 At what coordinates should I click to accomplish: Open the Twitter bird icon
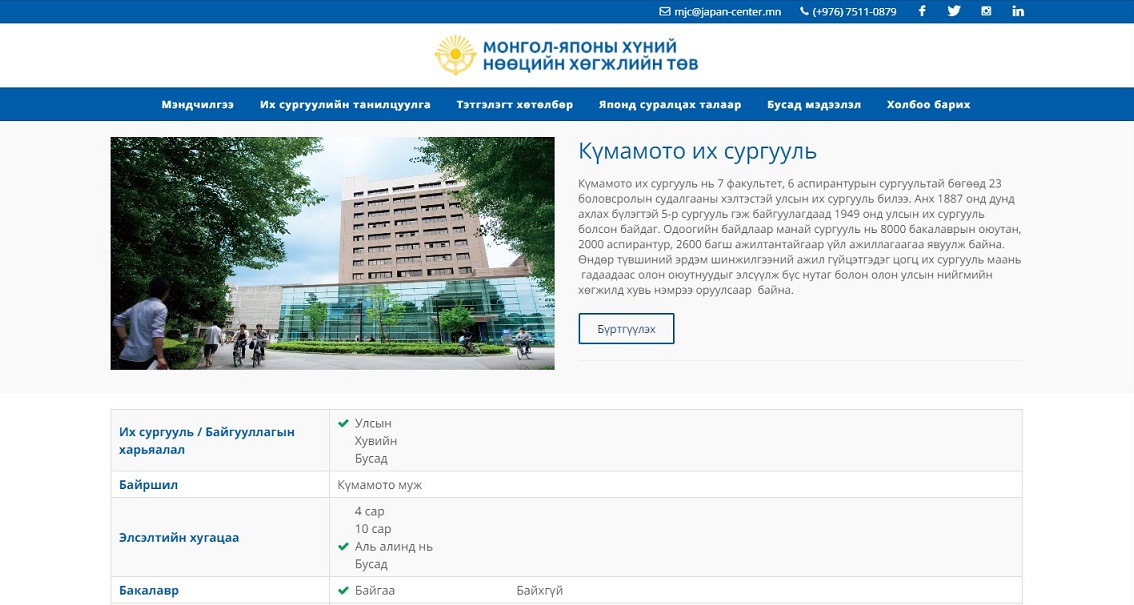pos(954,11)
